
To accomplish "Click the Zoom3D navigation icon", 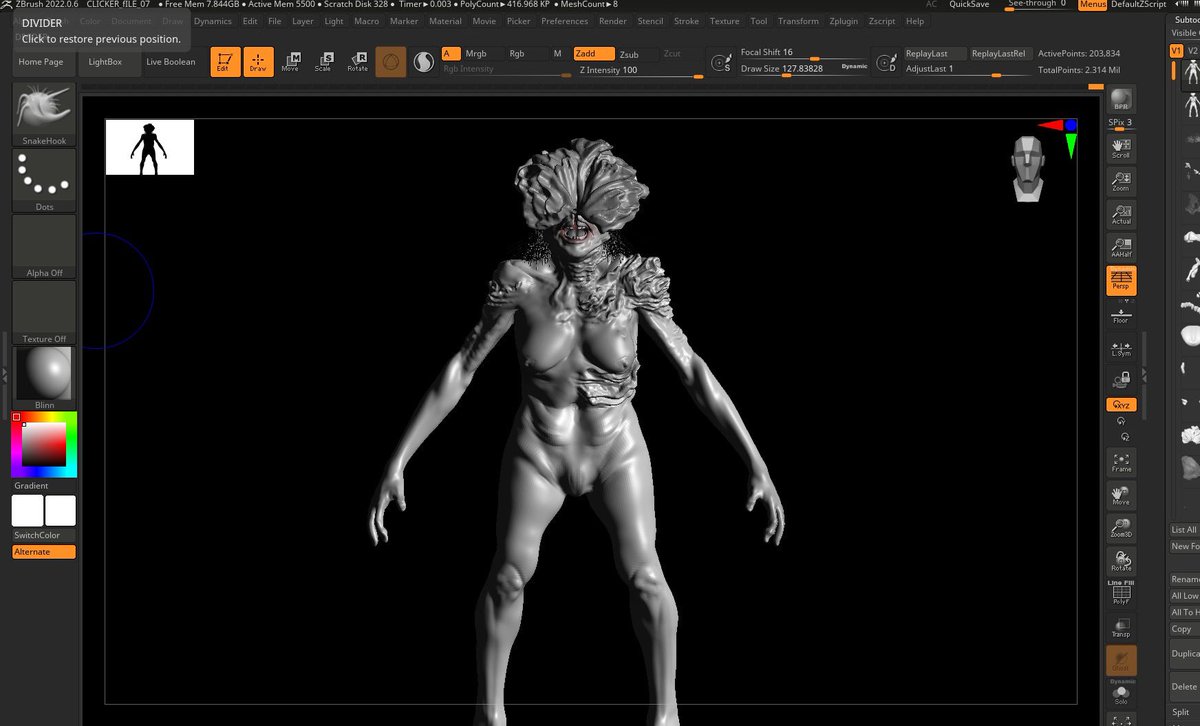I will pyautogui.click(x=1119, y=527).
